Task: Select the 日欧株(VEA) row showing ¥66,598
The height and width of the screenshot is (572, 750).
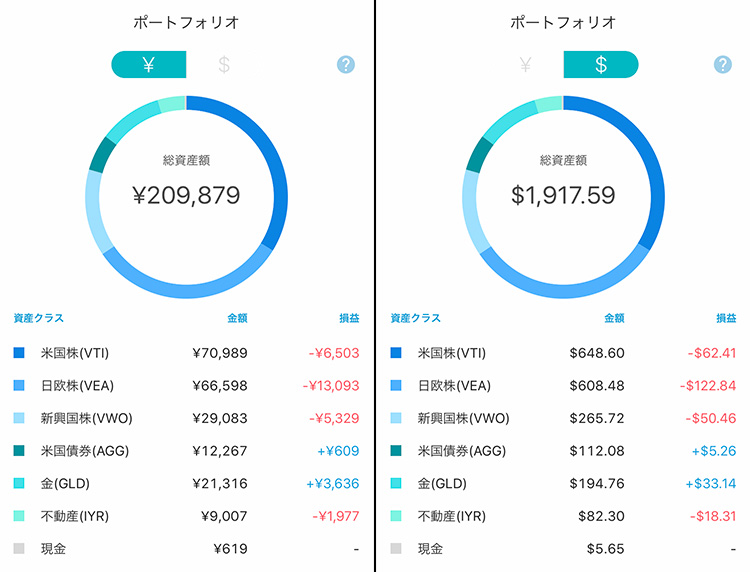Action: point(187,385)
